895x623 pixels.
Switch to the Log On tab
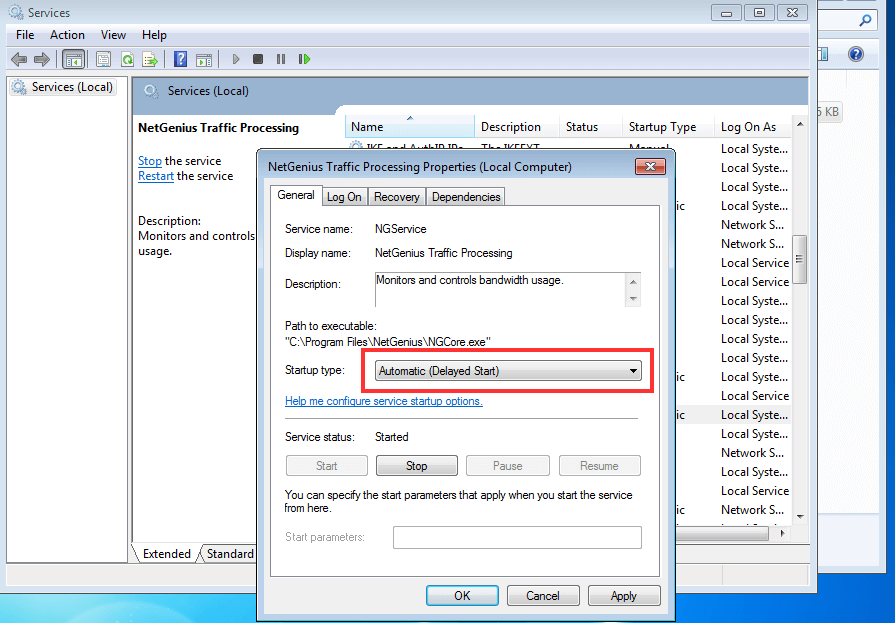344,197
